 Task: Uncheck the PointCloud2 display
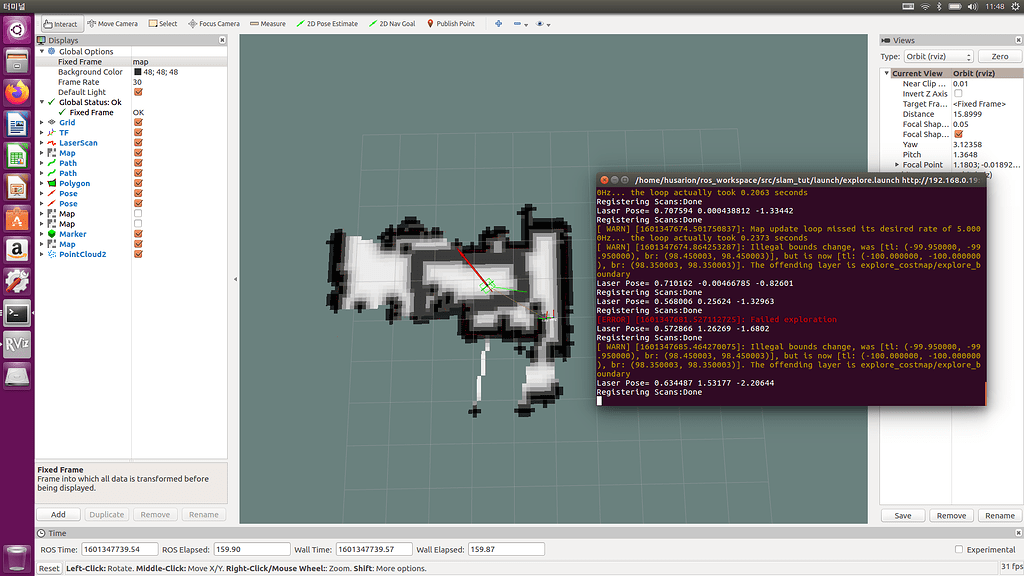138,254
